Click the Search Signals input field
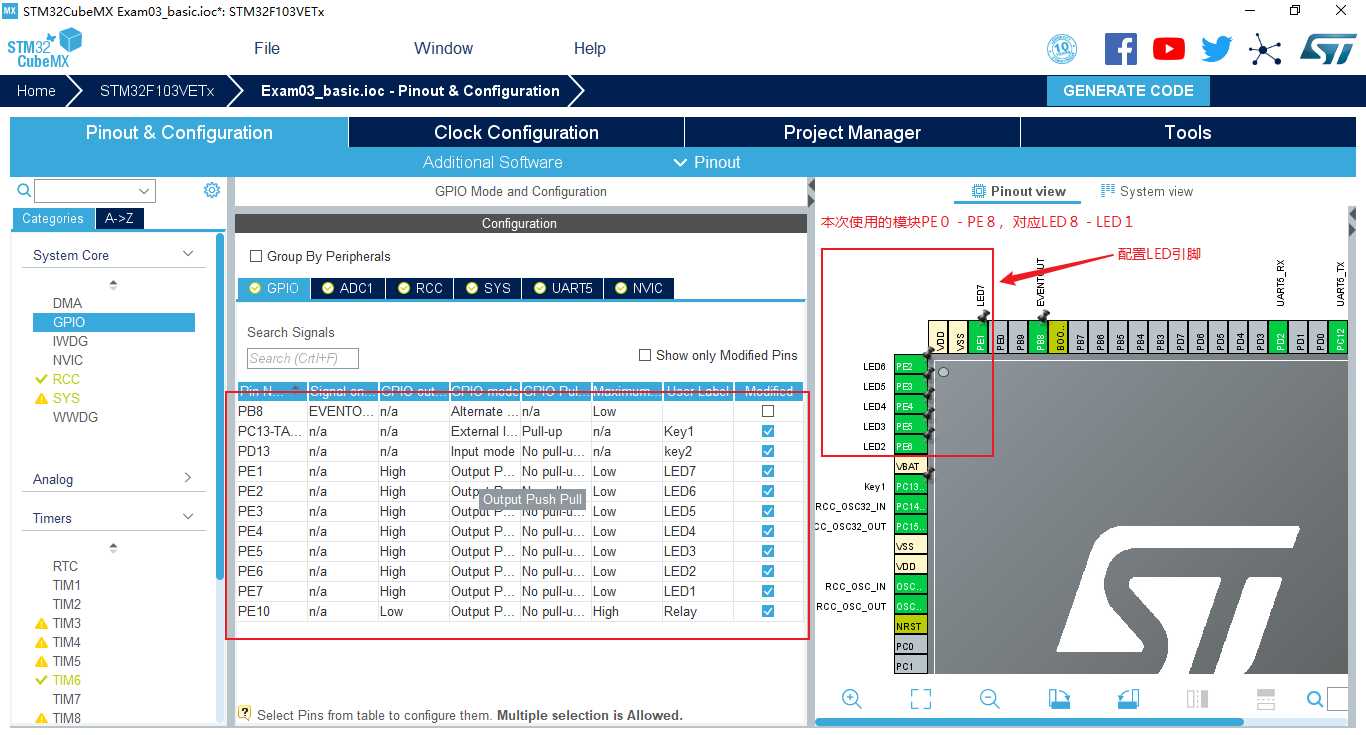 [302, 358]
